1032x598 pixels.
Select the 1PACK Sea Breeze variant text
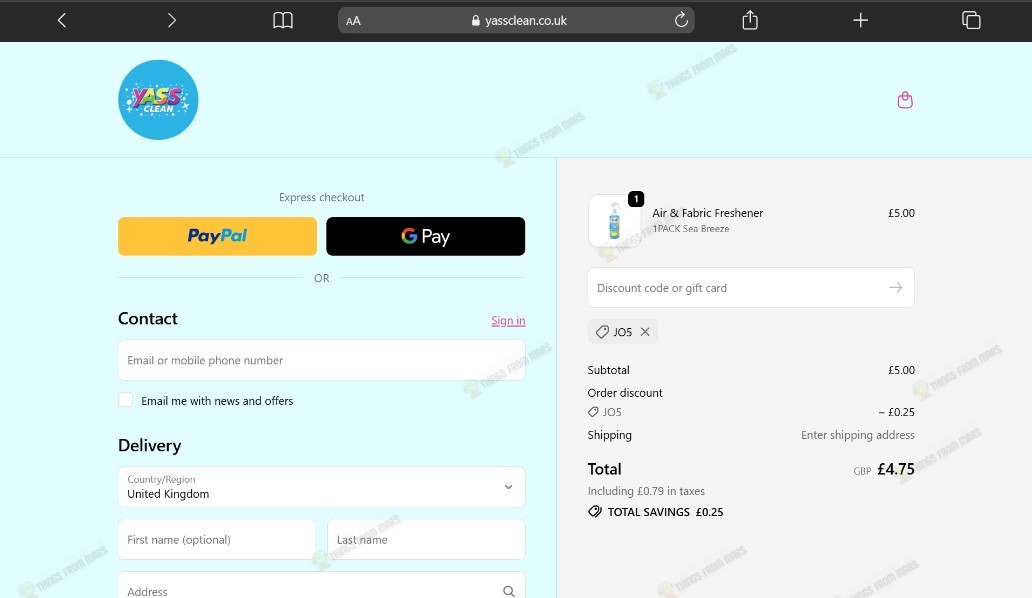click(x=690, y=229)
